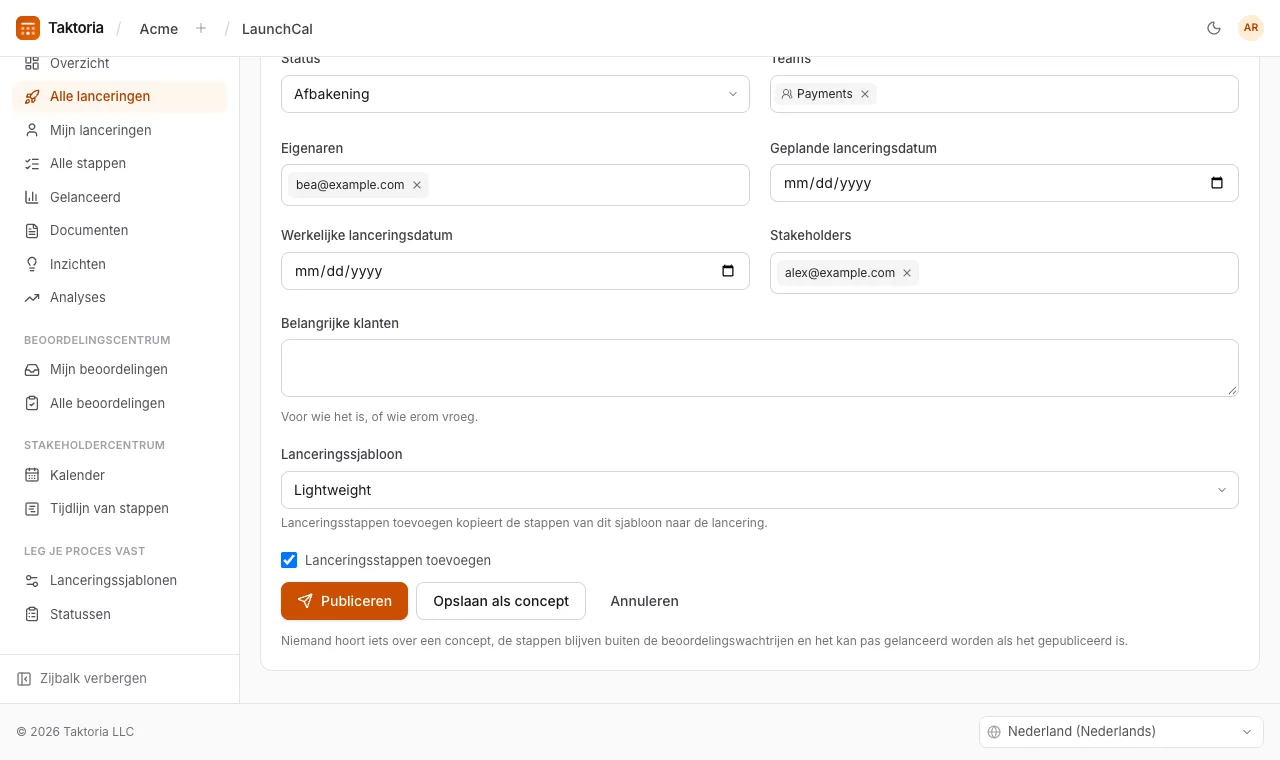This screenshot has width=1280, height=760.
Task: Click the Geplande lanceringsdatum date field
Action: (1004, 183)
